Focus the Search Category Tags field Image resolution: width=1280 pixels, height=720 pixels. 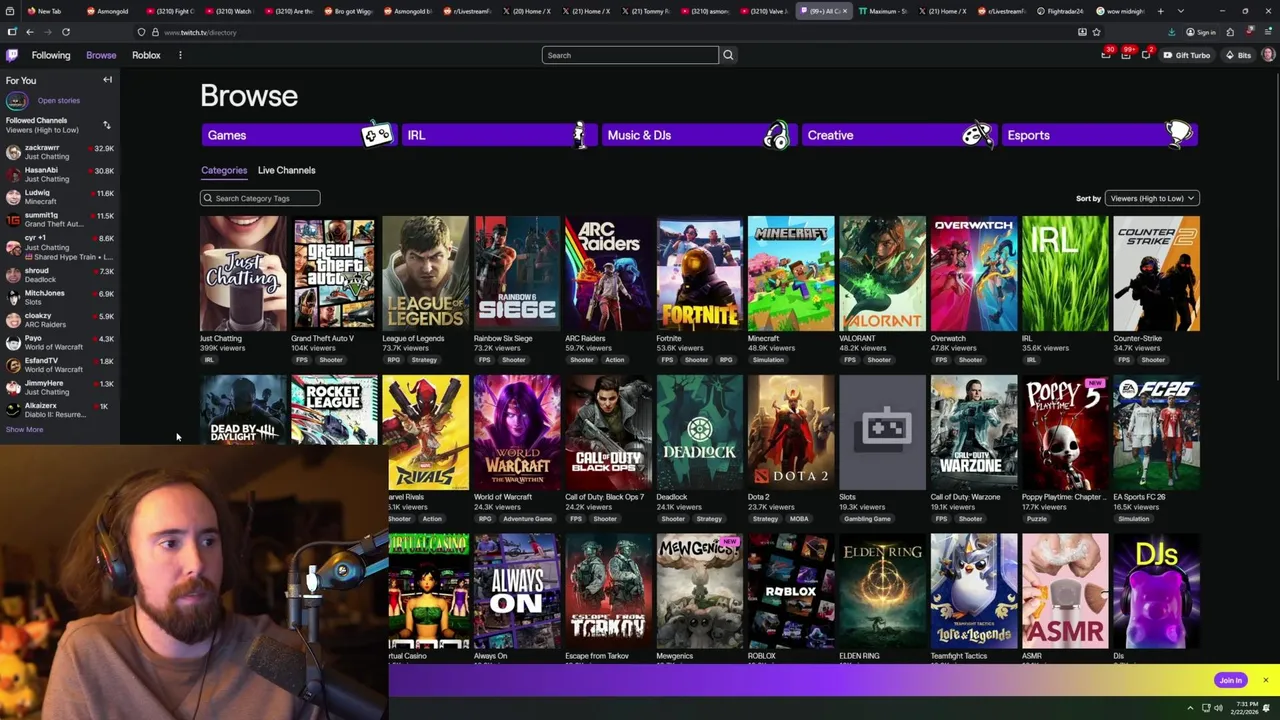click(260, 198)
